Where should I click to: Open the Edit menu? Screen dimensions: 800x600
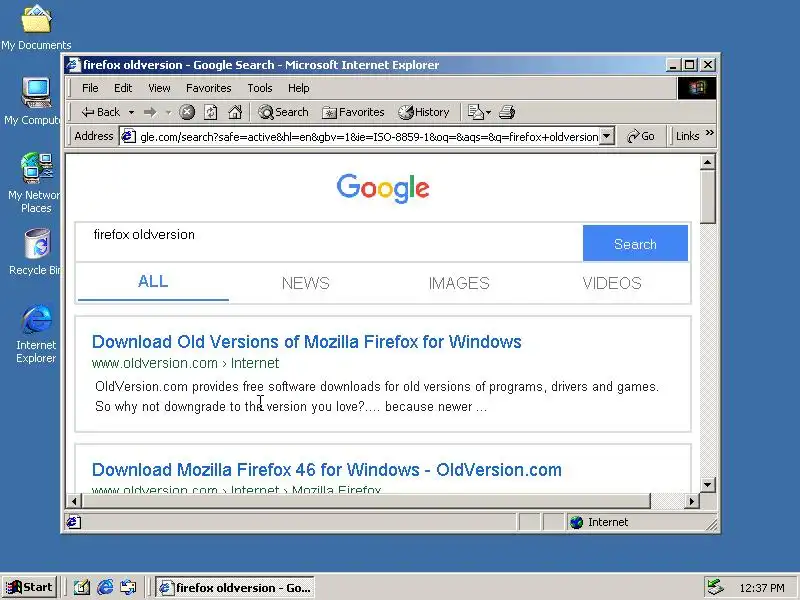click(123, 88)
